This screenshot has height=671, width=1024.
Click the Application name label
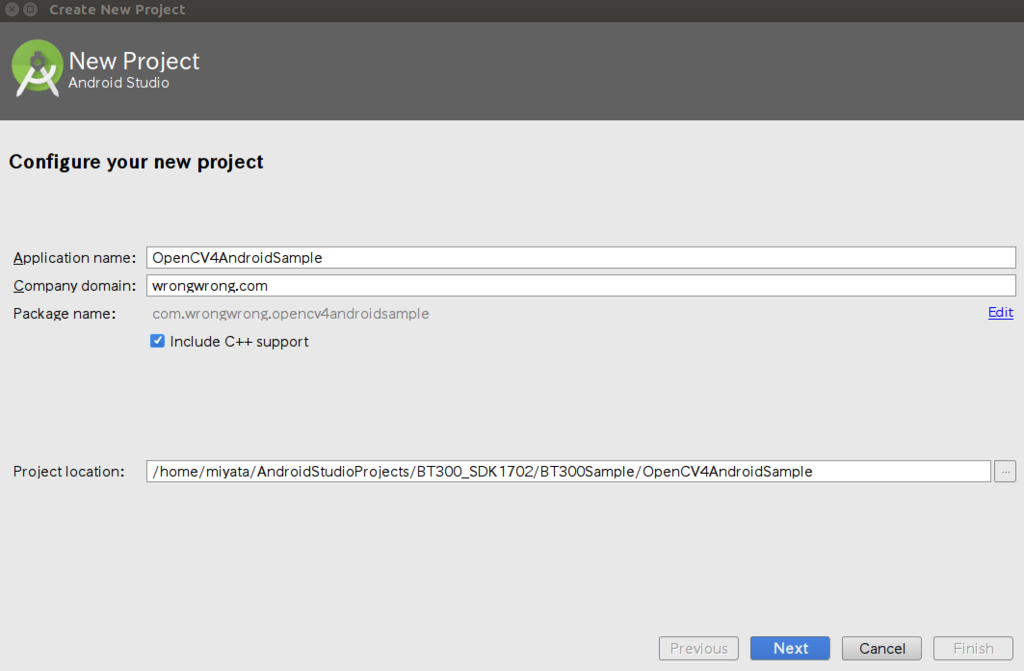74,257
